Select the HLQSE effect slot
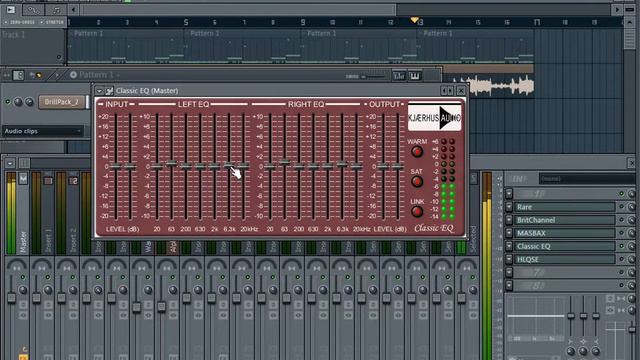Viewport: 640px width, 360px height. point(564,259)
